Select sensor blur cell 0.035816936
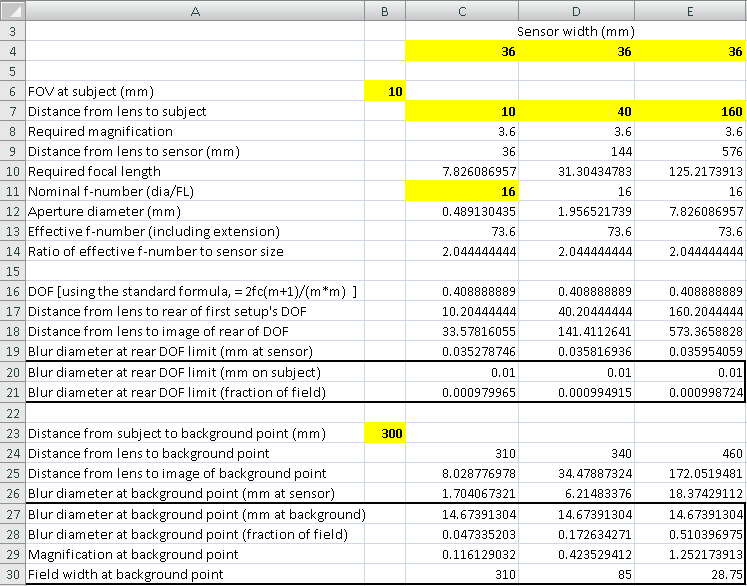The width and height of the screenshot is (747, 586). 576,351
